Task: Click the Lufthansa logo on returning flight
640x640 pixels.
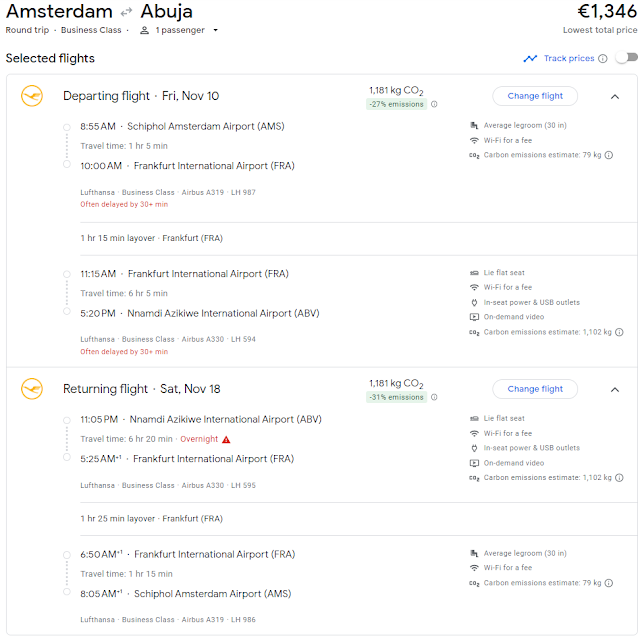Action: coord(31,388)
